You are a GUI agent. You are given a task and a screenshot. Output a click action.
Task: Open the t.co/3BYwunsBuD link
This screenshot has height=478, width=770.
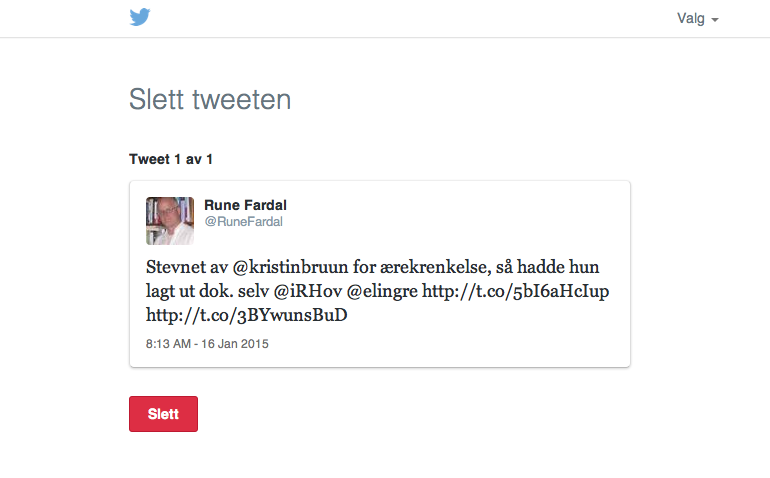tap(247, 315)
